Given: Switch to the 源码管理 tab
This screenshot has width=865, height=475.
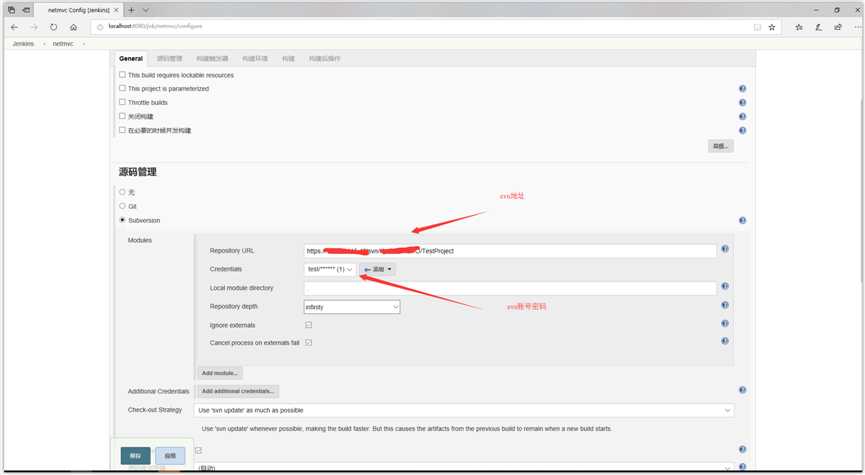Looking at the screenshot, I should click(x=169, y=58).
